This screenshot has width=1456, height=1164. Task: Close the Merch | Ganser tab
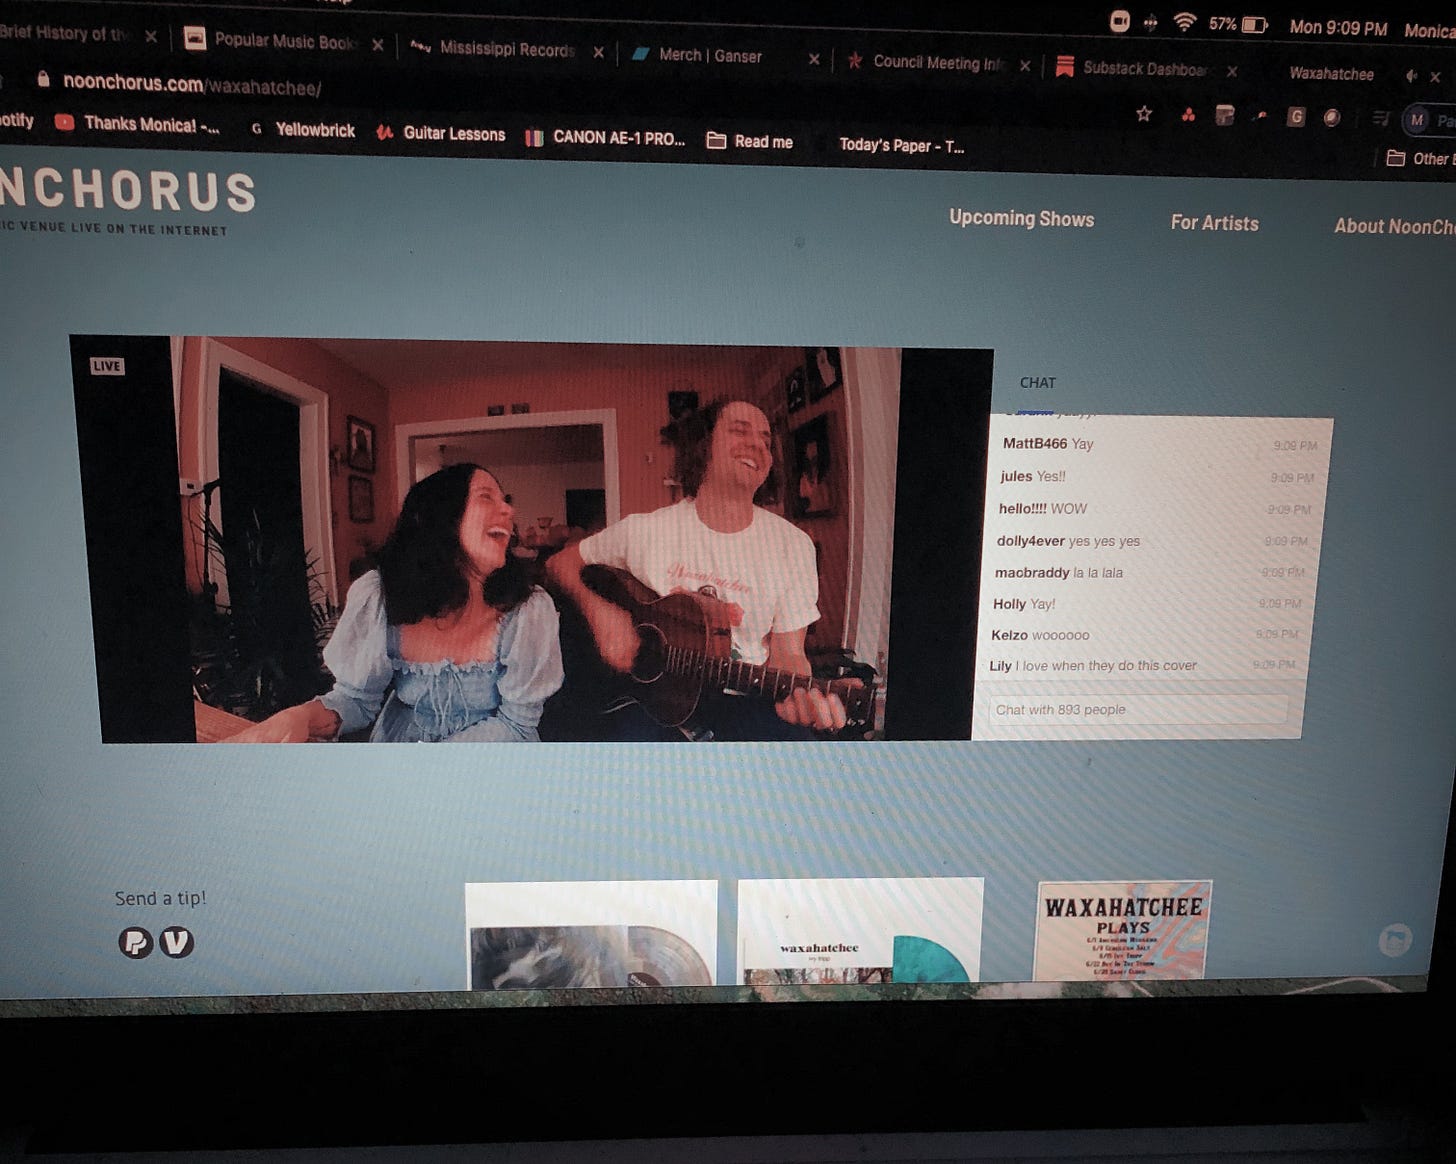(814, 60)
